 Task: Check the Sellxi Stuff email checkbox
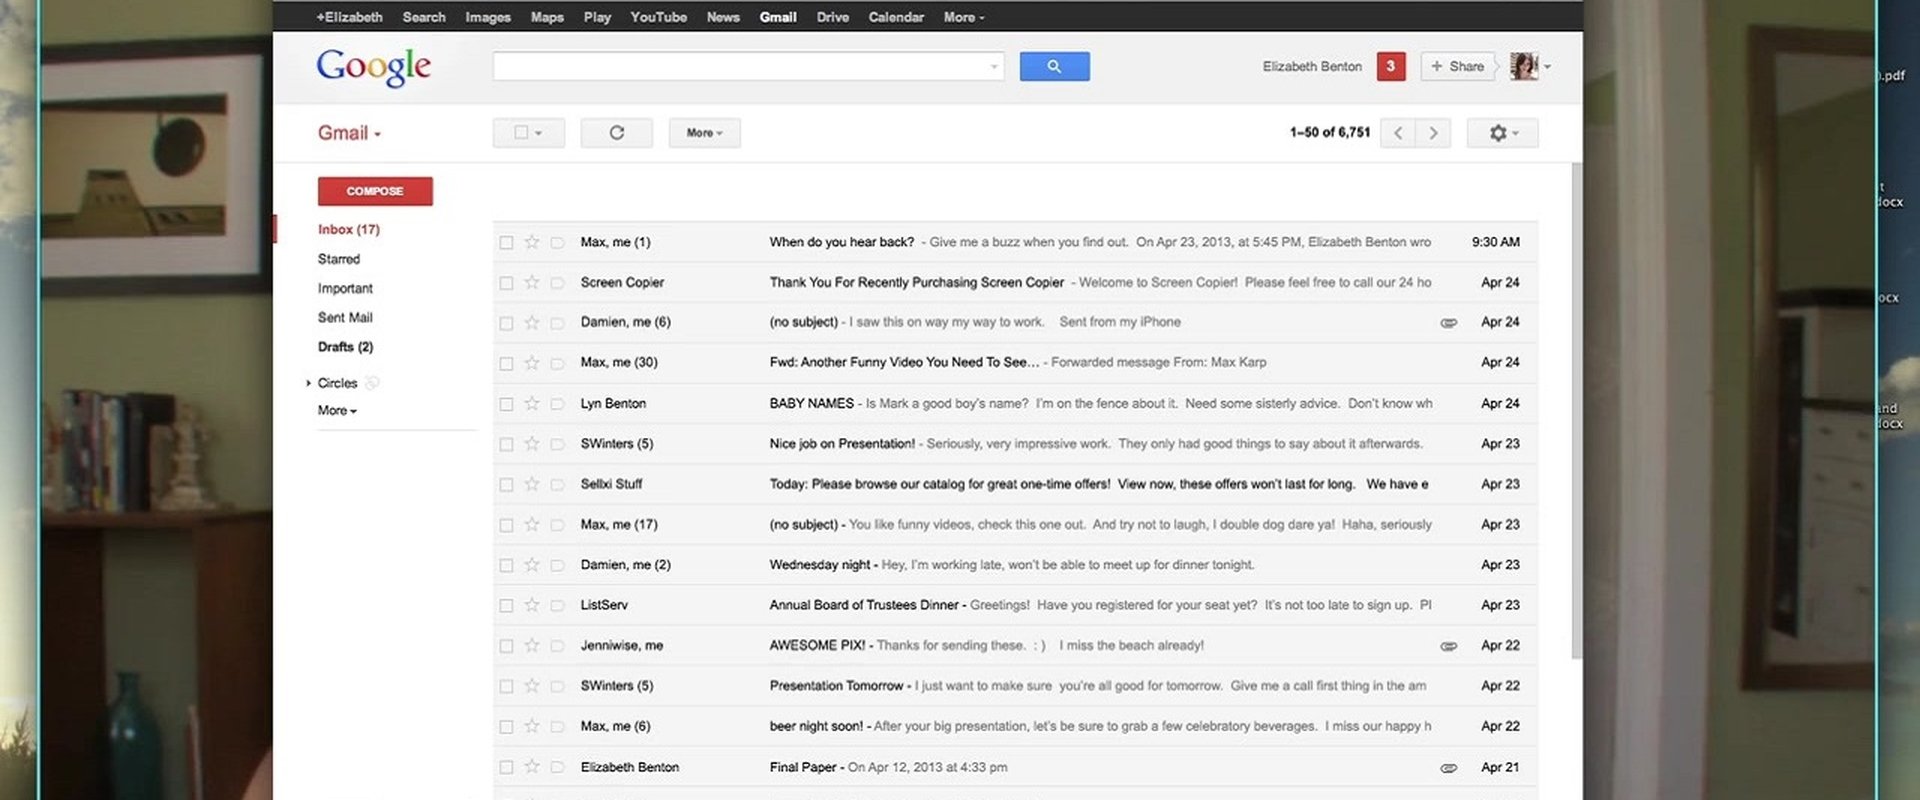click(x=506, y=485)
